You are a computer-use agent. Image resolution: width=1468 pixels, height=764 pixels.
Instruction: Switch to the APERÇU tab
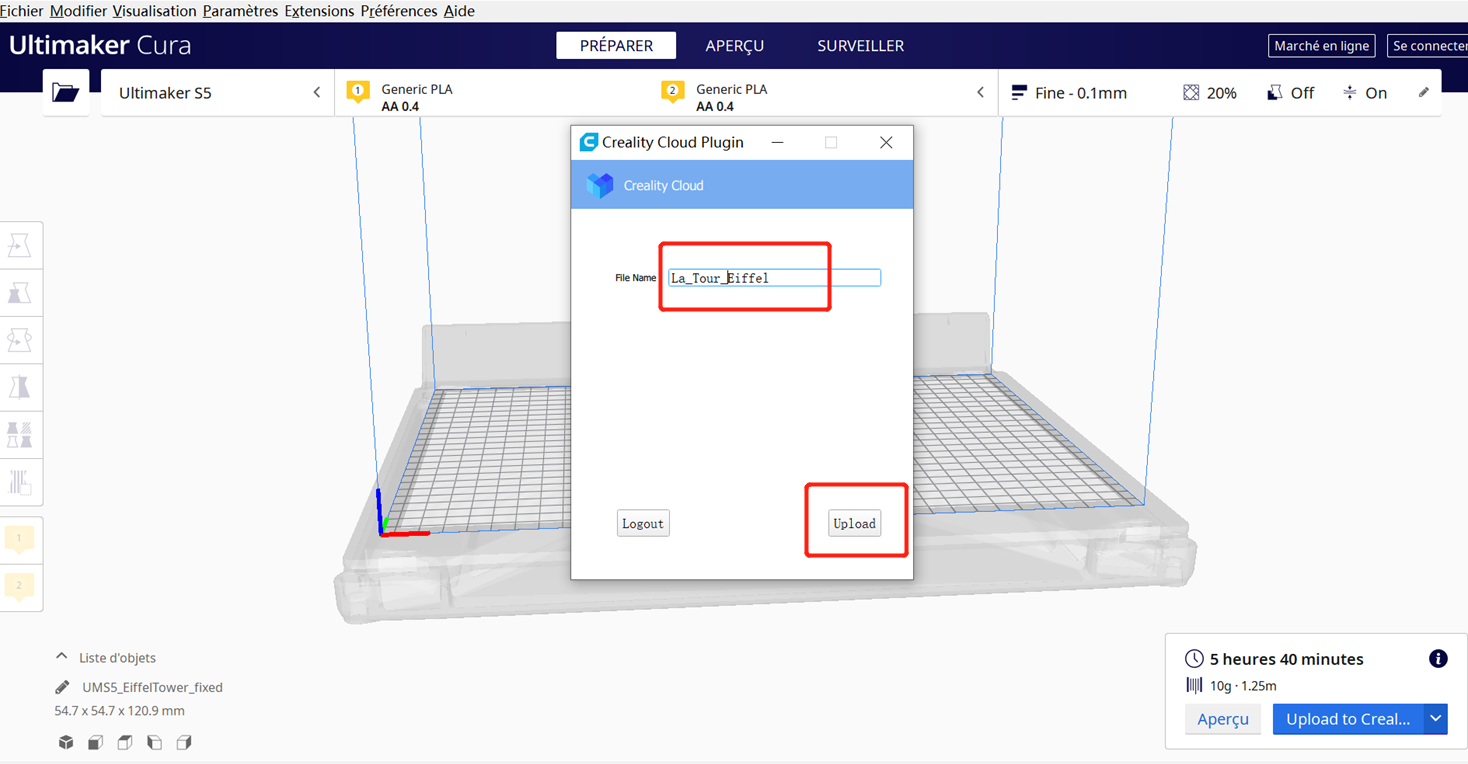(x=735, y=45)
